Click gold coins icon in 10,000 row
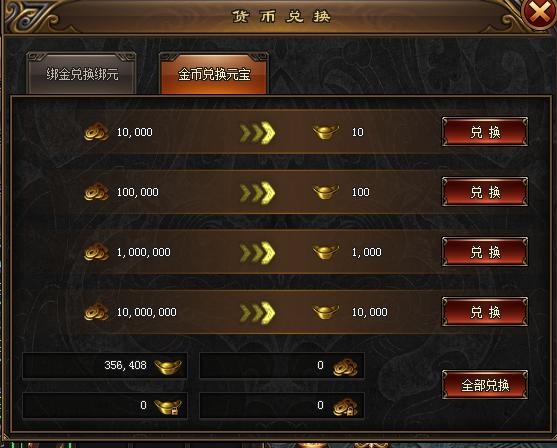The image size is (557, 448). click(96, 132)
